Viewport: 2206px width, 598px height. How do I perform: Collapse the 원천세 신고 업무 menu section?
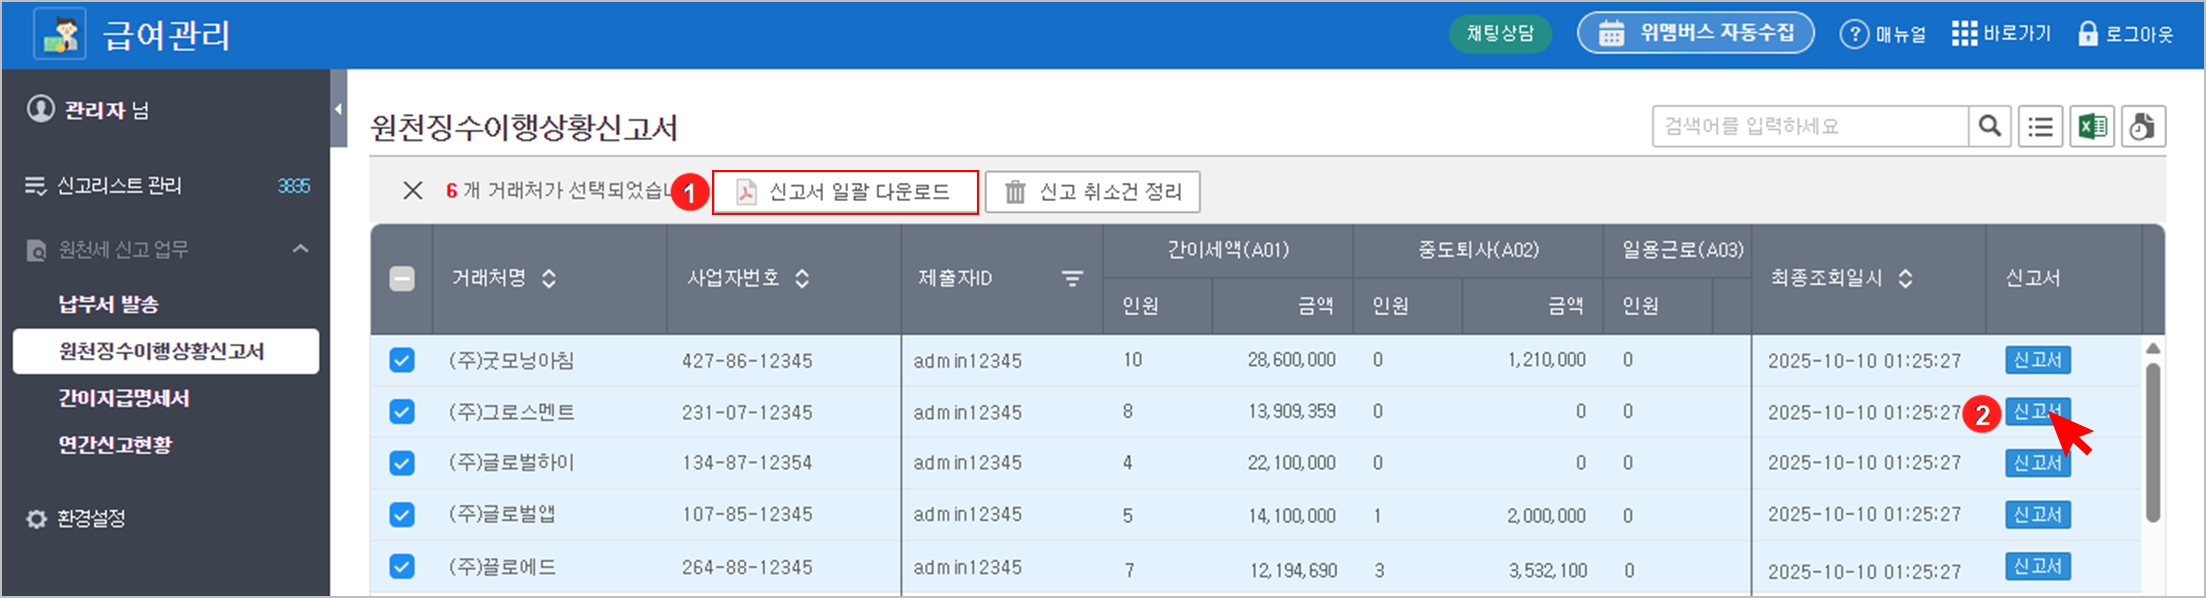click(300, 249)
